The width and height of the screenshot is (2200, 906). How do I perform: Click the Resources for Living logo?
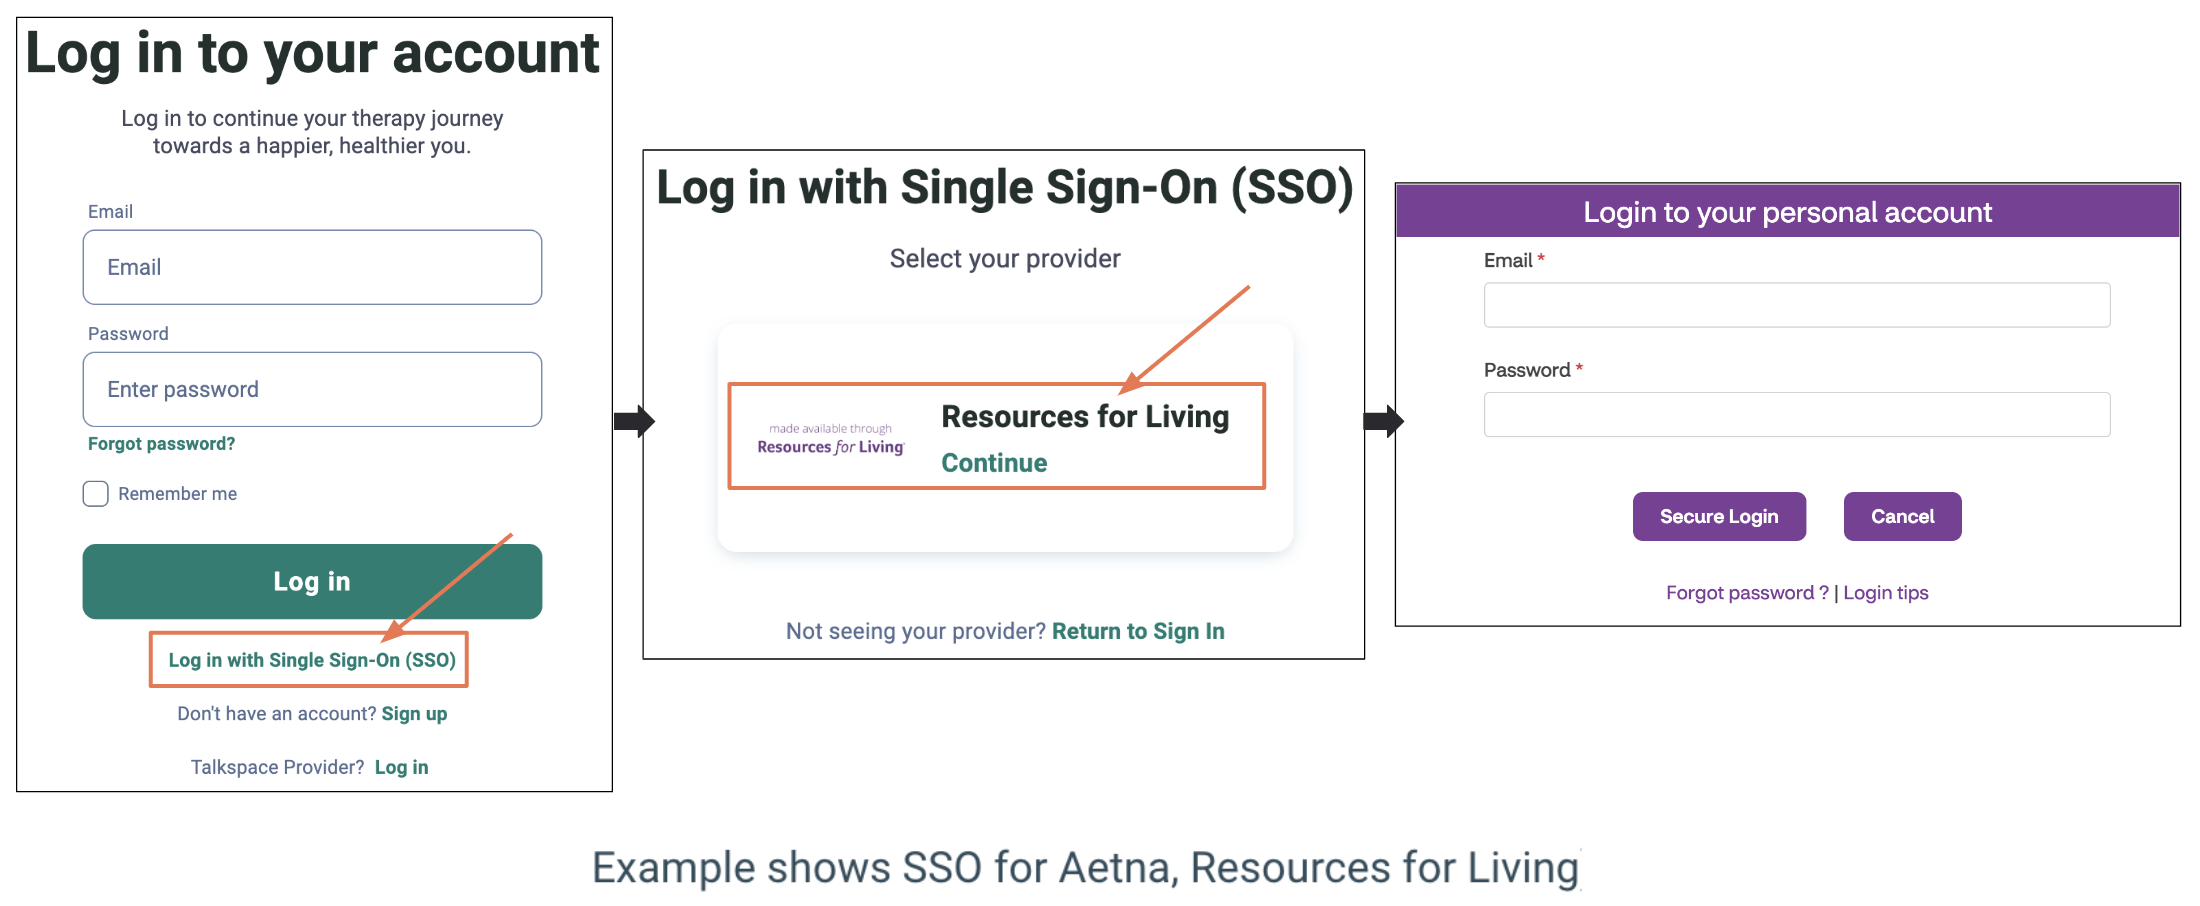point(830,439)
